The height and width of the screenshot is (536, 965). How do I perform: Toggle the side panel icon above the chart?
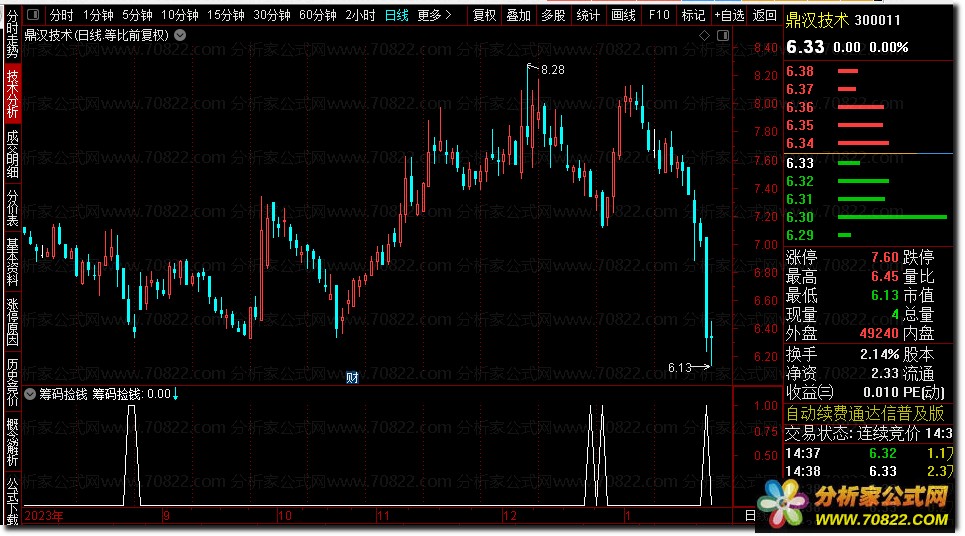[723, 36]
